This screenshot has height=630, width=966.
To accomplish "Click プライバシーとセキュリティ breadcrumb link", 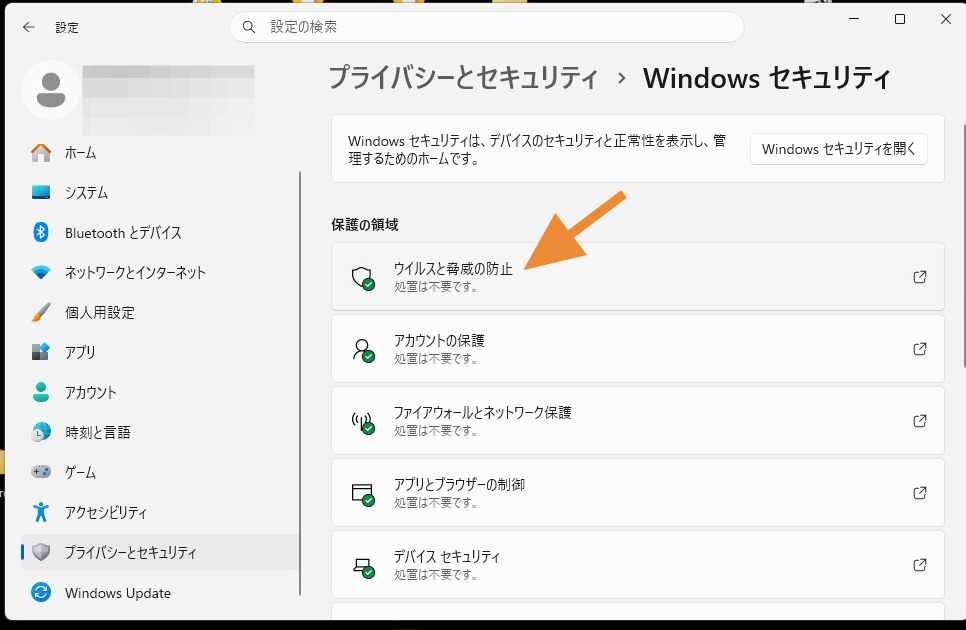I will coord(463,78).
